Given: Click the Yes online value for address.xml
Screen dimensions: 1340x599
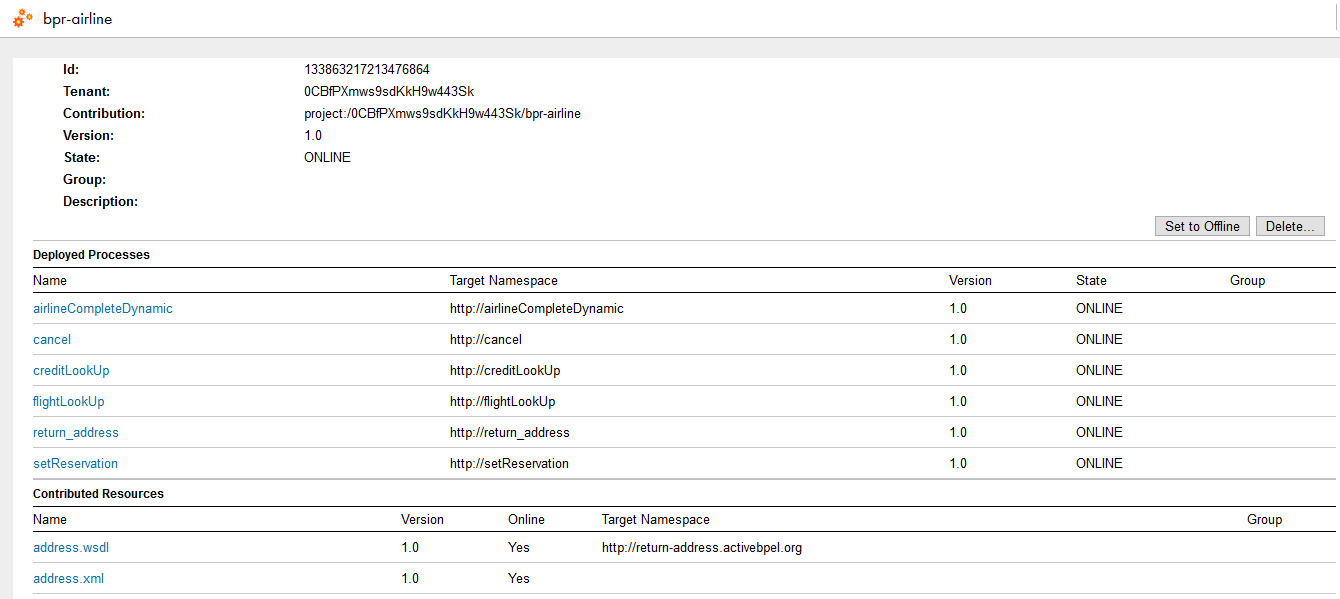Looking at the screenshot, I should point(519,579).
